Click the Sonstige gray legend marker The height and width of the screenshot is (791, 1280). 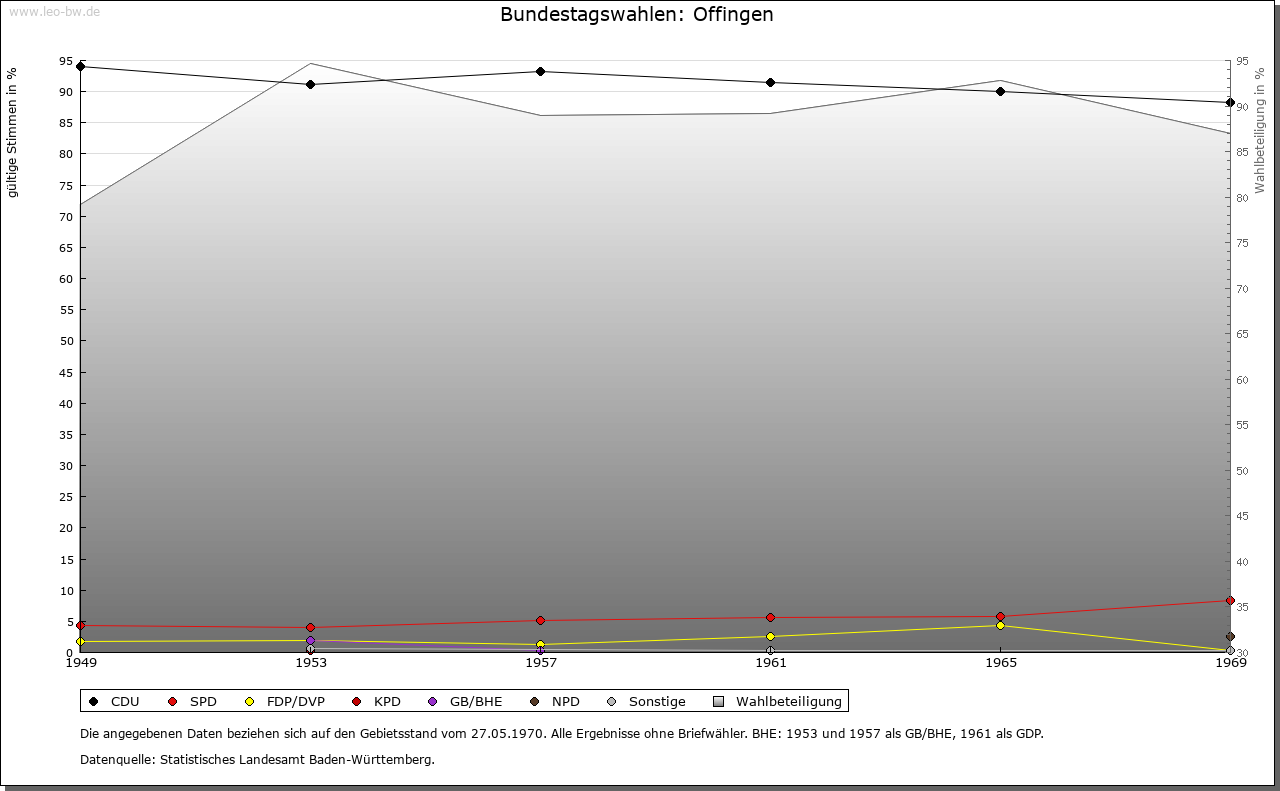[x=612, y=702]
